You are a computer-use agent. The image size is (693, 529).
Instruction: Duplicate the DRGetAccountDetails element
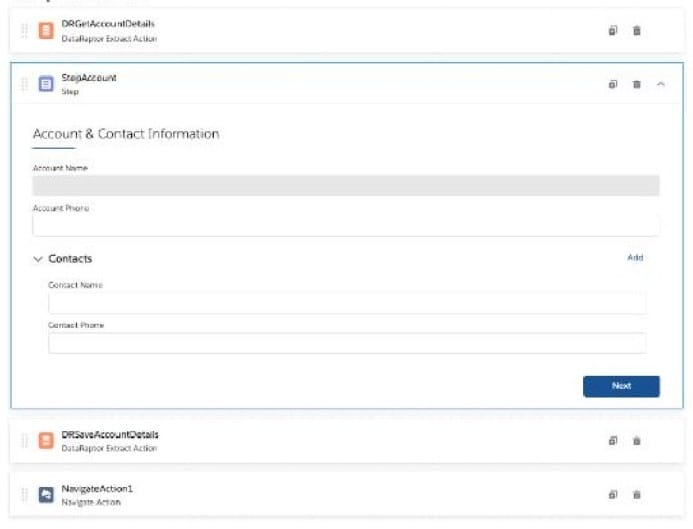(x=613, y=31)
